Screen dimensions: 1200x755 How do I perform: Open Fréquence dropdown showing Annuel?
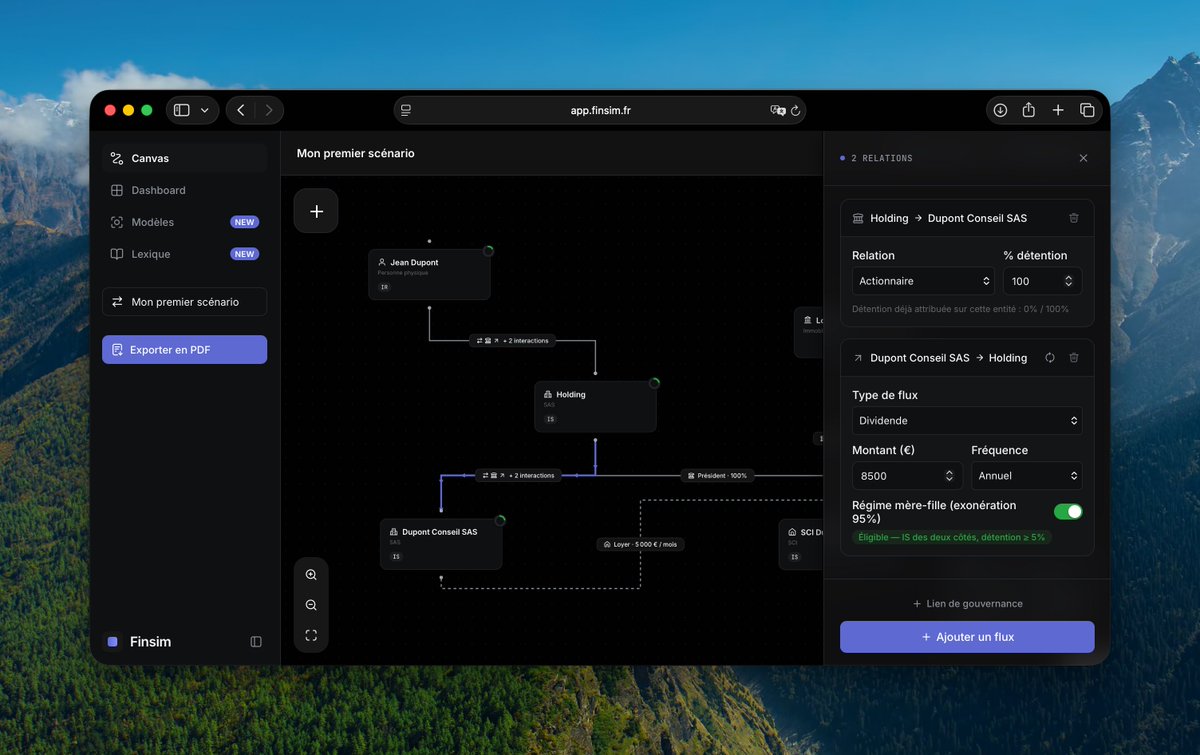1027,476
